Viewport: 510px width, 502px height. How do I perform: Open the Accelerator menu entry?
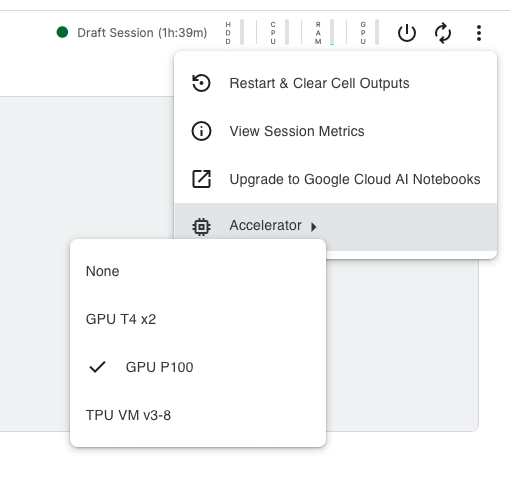point(336,227)
